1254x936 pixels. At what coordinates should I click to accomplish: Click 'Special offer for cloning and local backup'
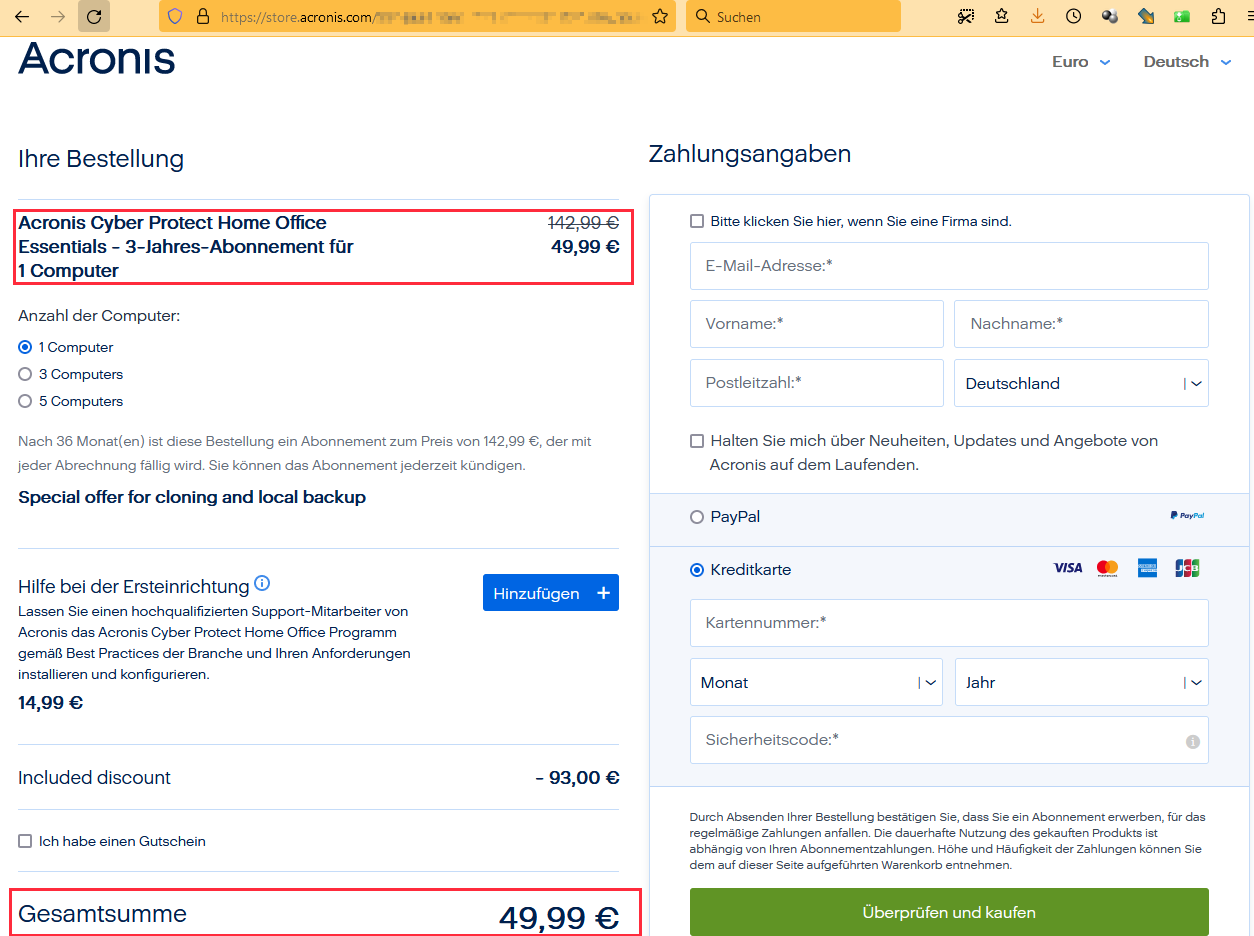click(192, 497)
